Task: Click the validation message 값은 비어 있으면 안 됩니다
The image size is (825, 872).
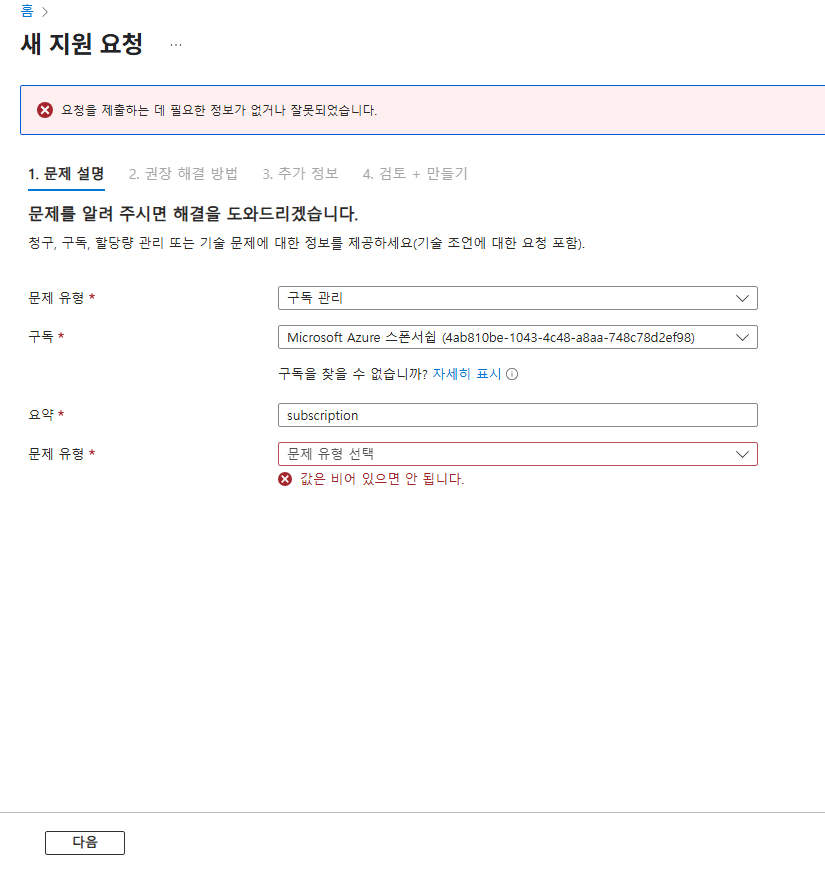Action: [382, 479]
